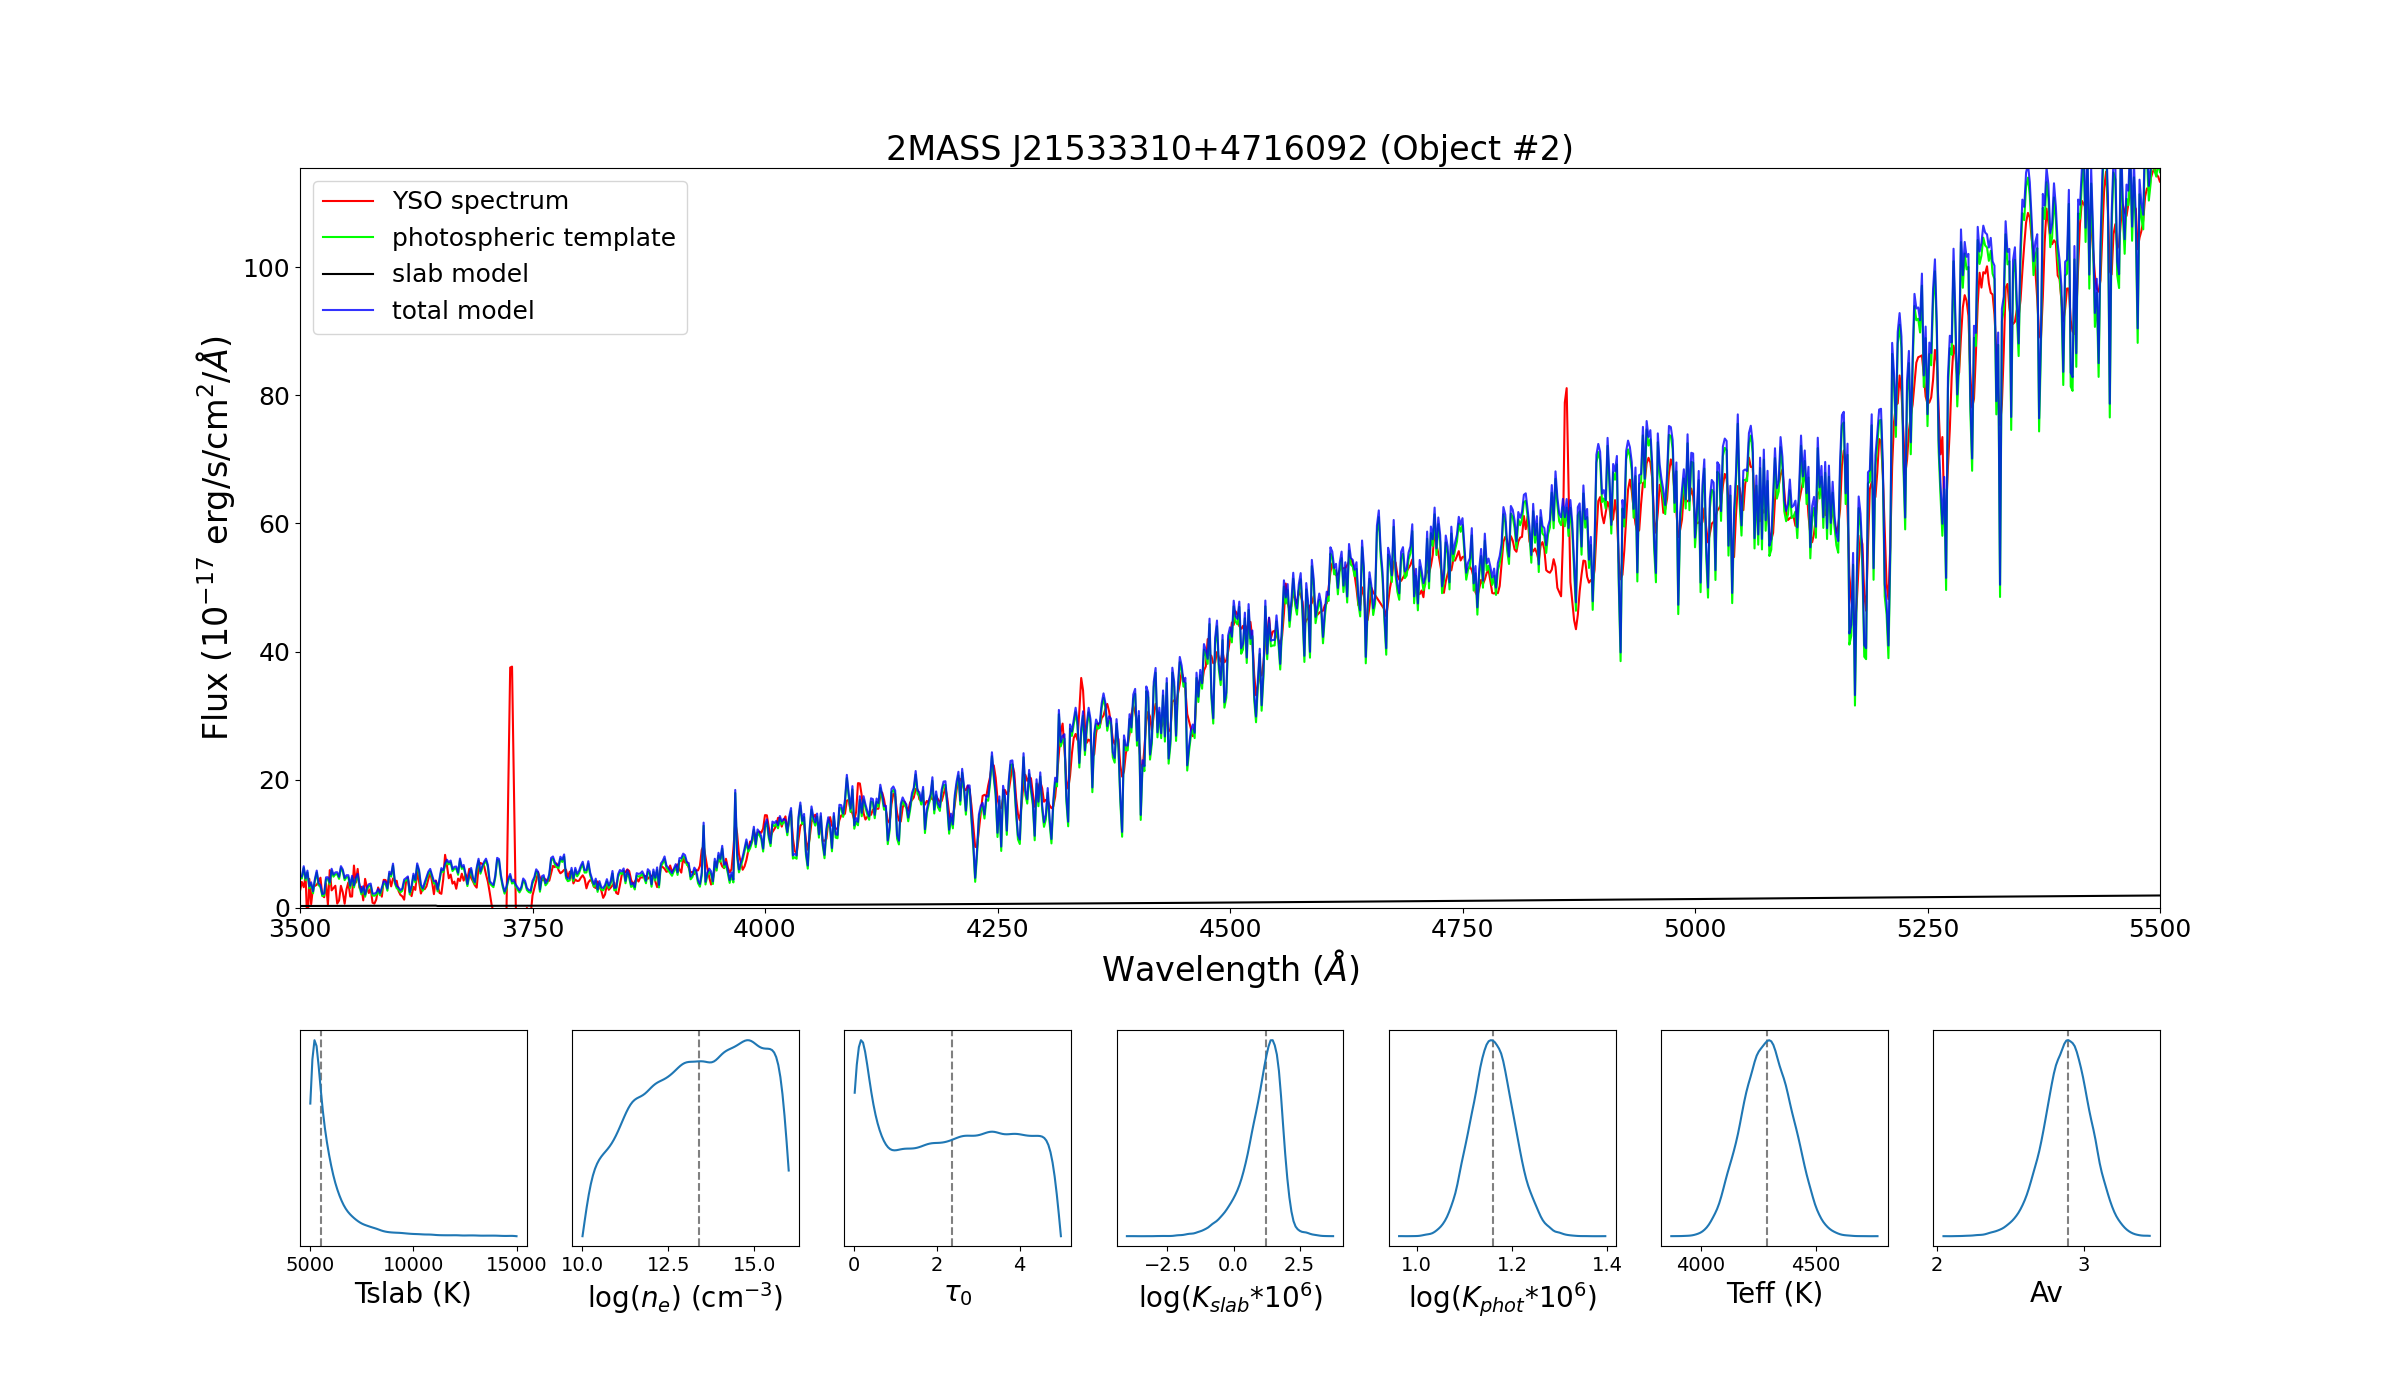The height and width of the screenshot is (1400, 2400).
Task: Click the Teff (K) posterior subplot
Action: coord(1774,1138)
